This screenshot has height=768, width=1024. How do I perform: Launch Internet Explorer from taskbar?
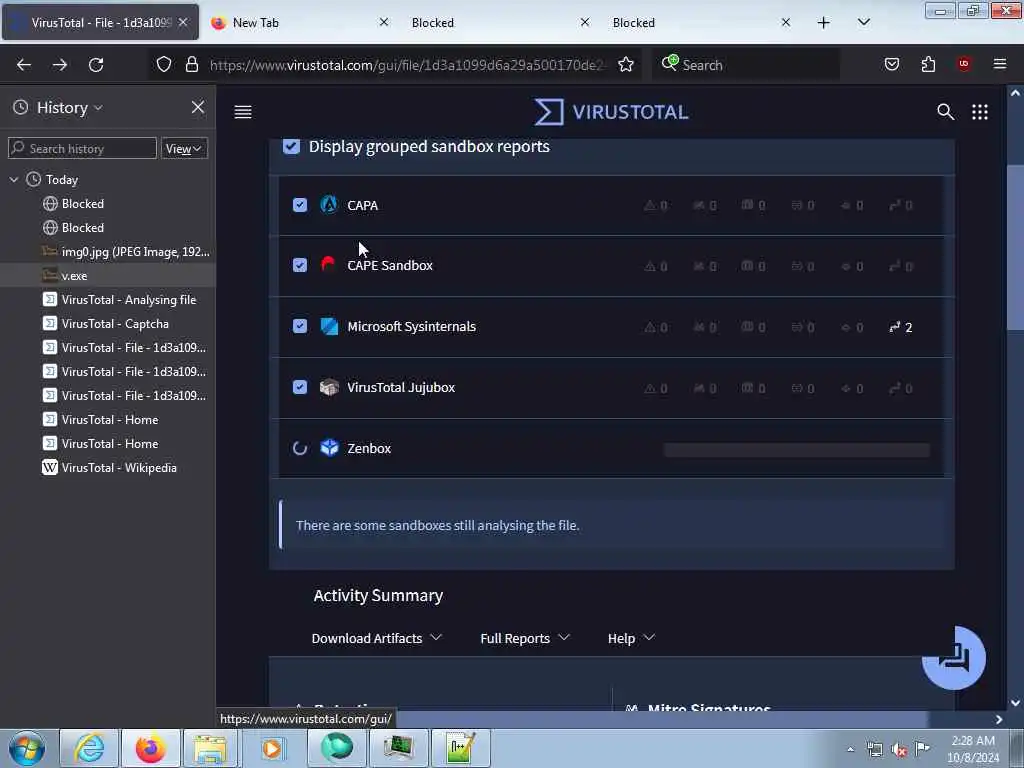(x=89, y=748)
